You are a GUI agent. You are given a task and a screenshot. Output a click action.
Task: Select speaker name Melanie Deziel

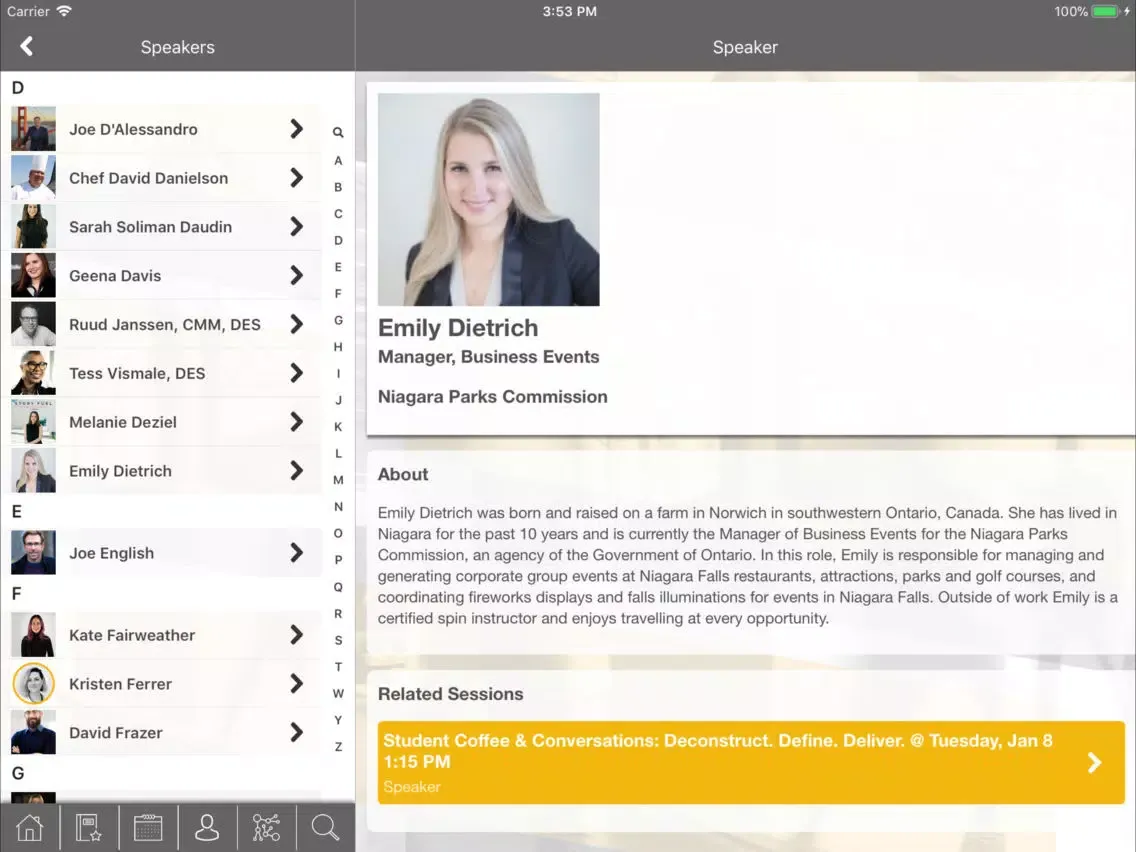click(x=122, y=422)
